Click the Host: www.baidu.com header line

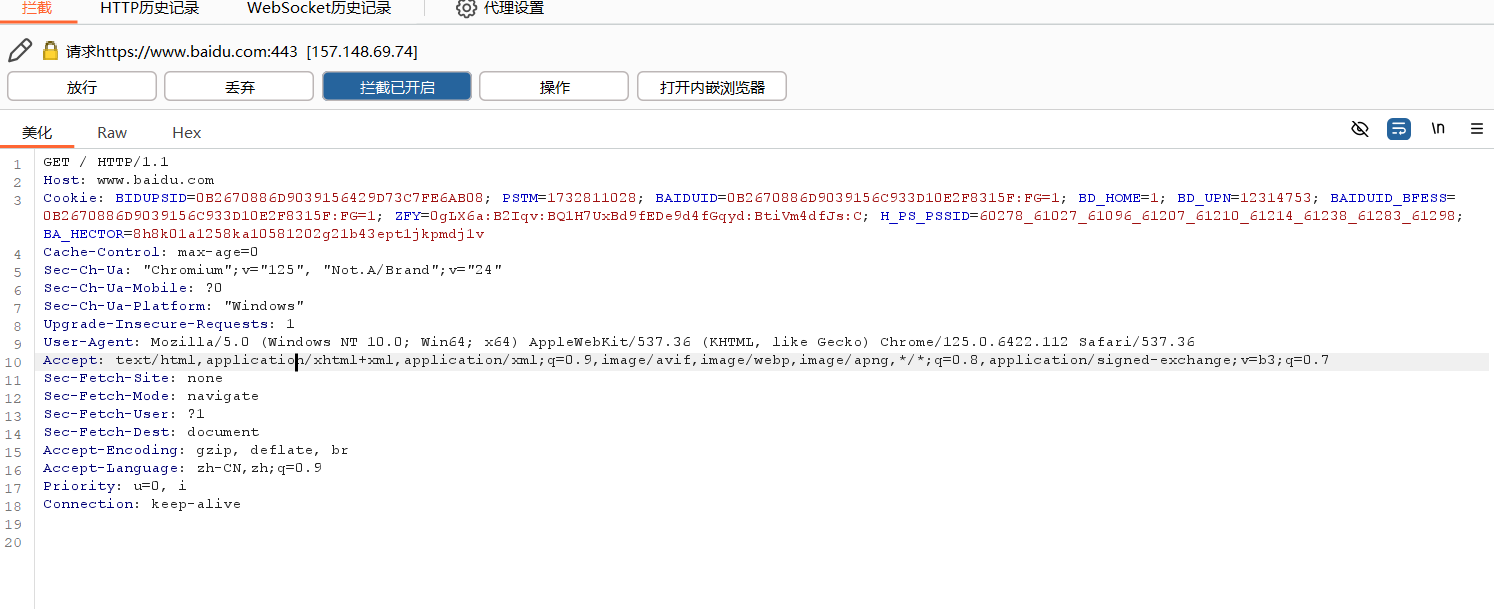coord(128,180)
